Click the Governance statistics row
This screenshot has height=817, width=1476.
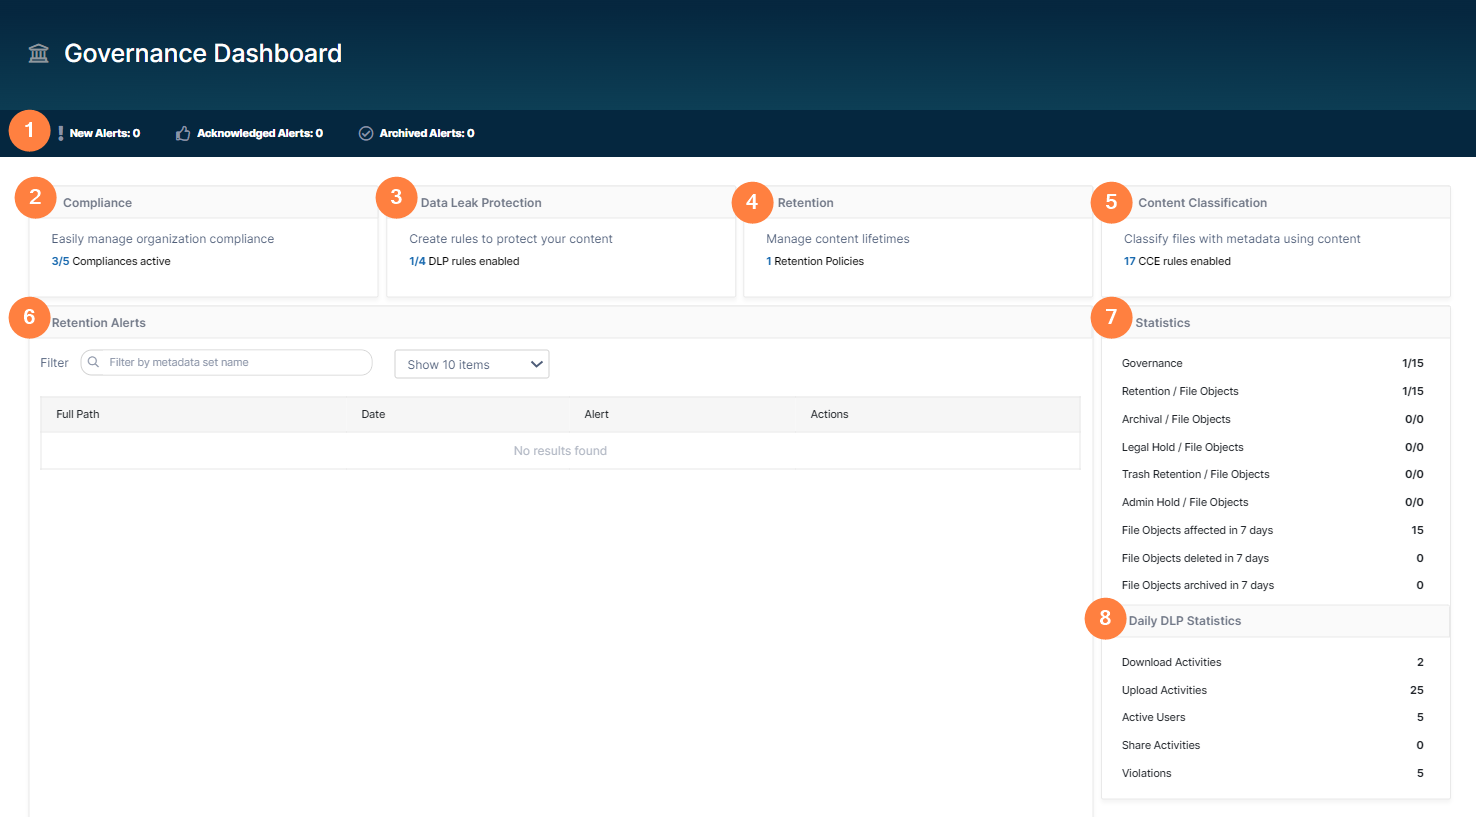pyautogui.click(x=1273, y=363)
